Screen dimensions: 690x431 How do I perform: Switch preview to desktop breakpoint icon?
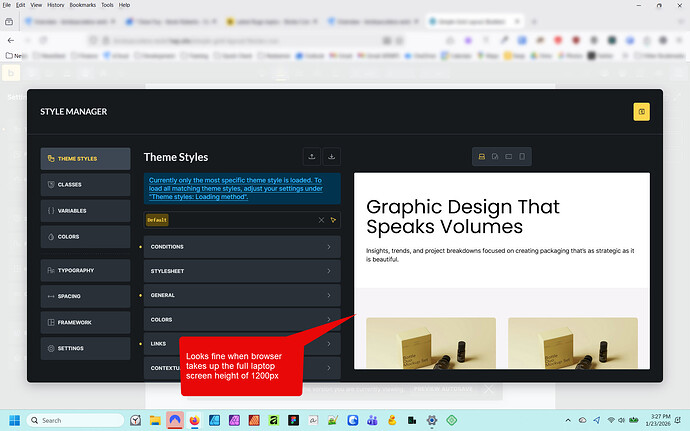(x=481, y=157)
